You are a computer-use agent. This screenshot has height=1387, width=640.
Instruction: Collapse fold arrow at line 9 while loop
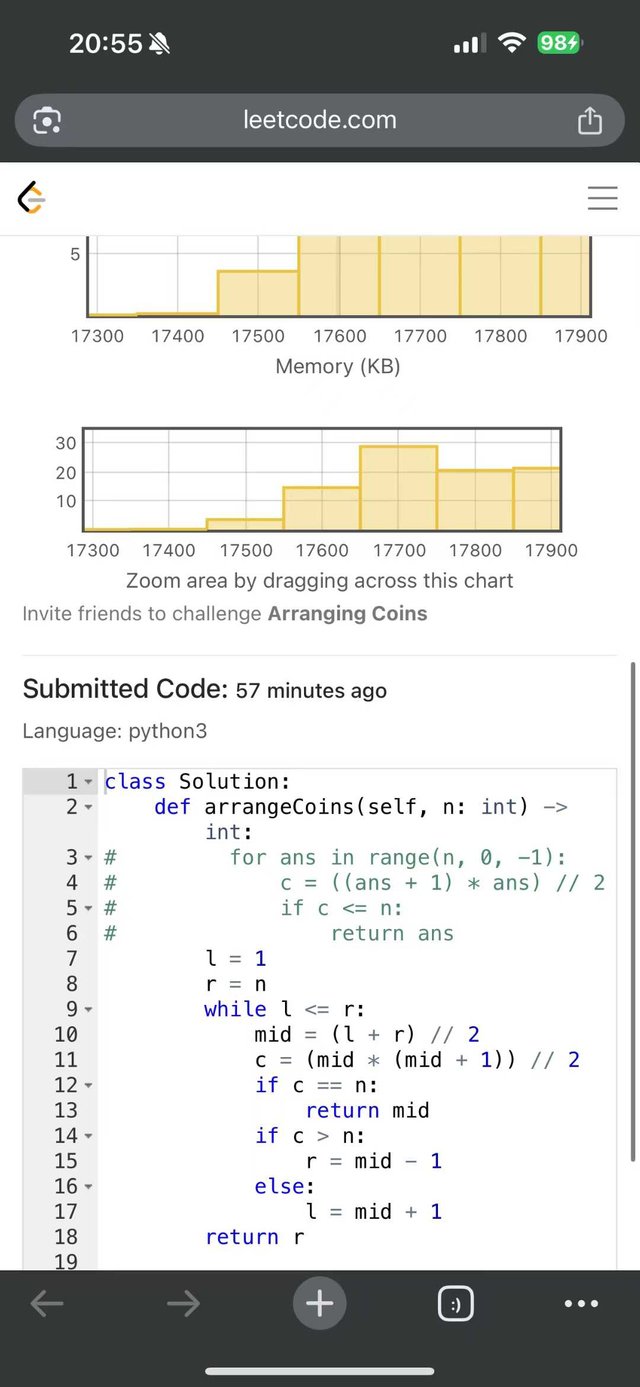89,1010
